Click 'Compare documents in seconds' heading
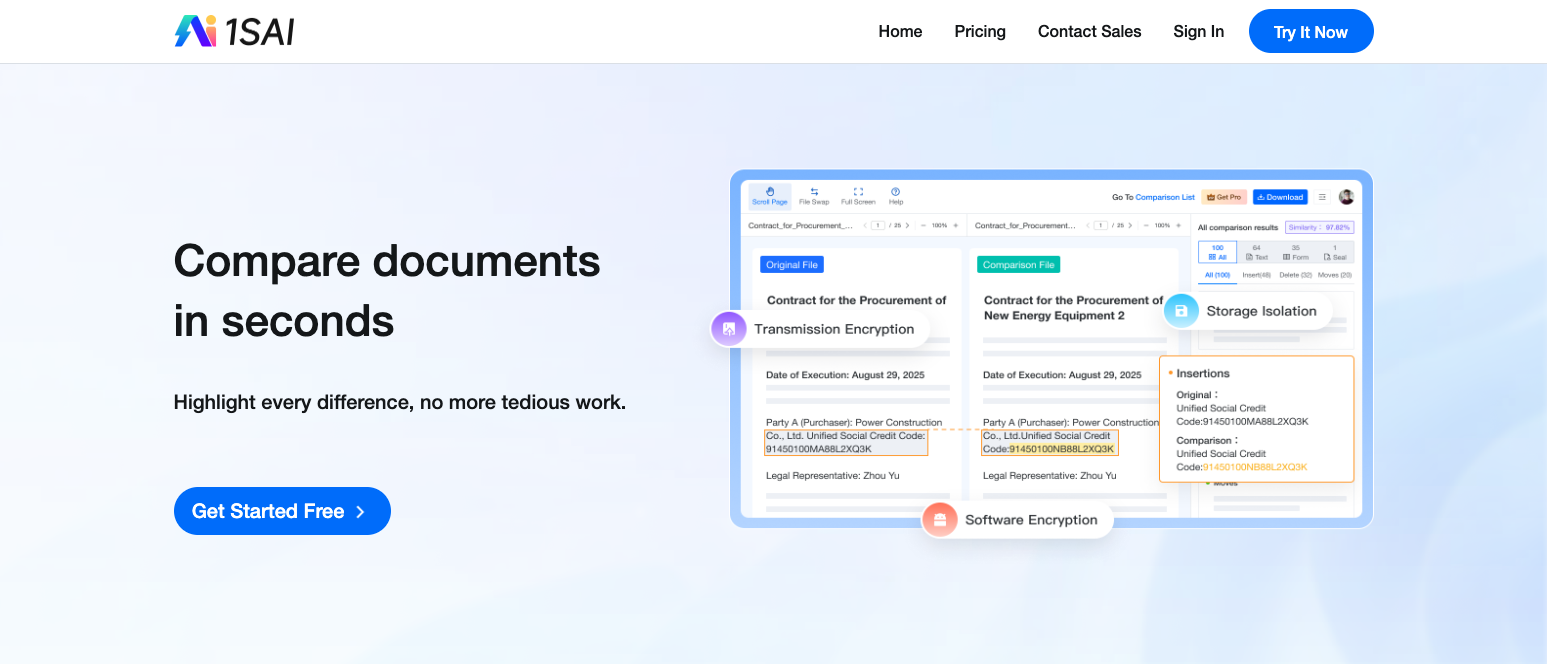Viewport: 1547px width, 665px height. pyautogui.click(x=387, y=291)
